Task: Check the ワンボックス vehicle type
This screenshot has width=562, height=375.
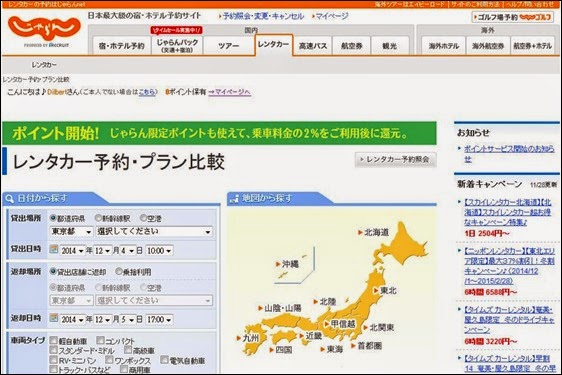Action: pos(109,359)
